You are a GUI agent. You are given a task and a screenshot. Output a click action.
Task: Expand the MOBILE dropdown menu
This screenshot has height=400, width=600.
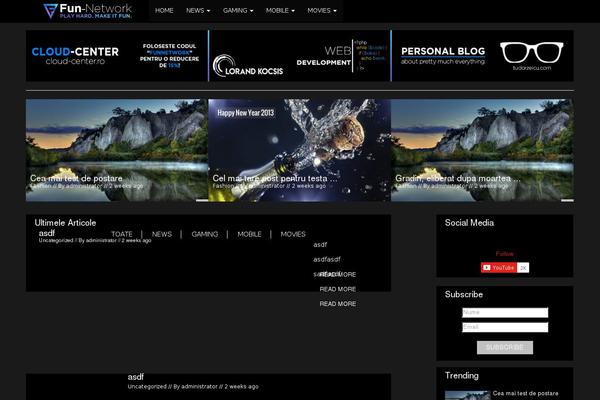click(x=280, y=11)
